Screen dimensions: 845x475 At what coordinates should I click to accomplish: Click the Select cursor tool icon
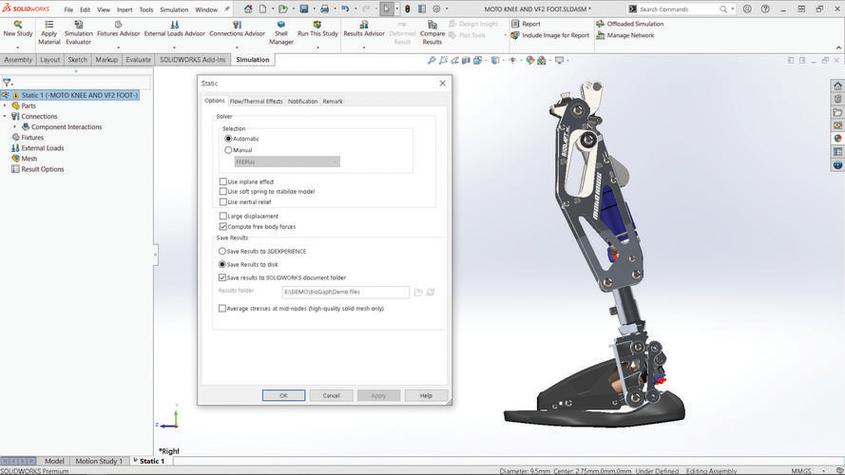386,9
